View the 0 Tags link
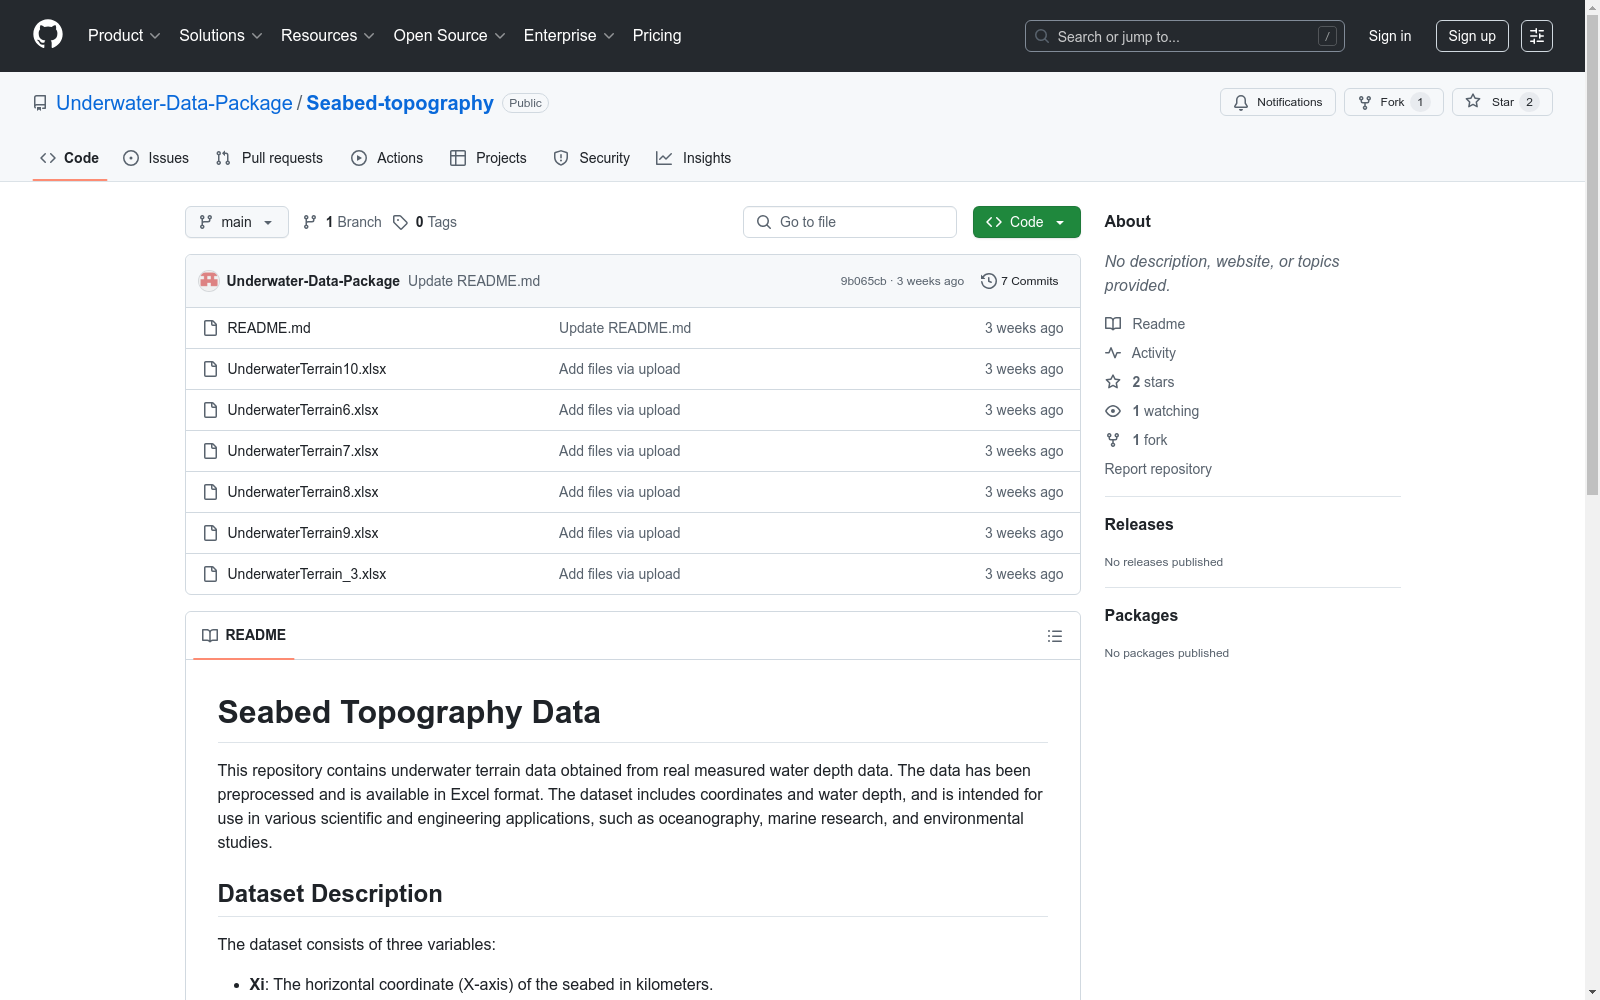The height and width of the screenshot is (1000, 1600). click(425, 222)
